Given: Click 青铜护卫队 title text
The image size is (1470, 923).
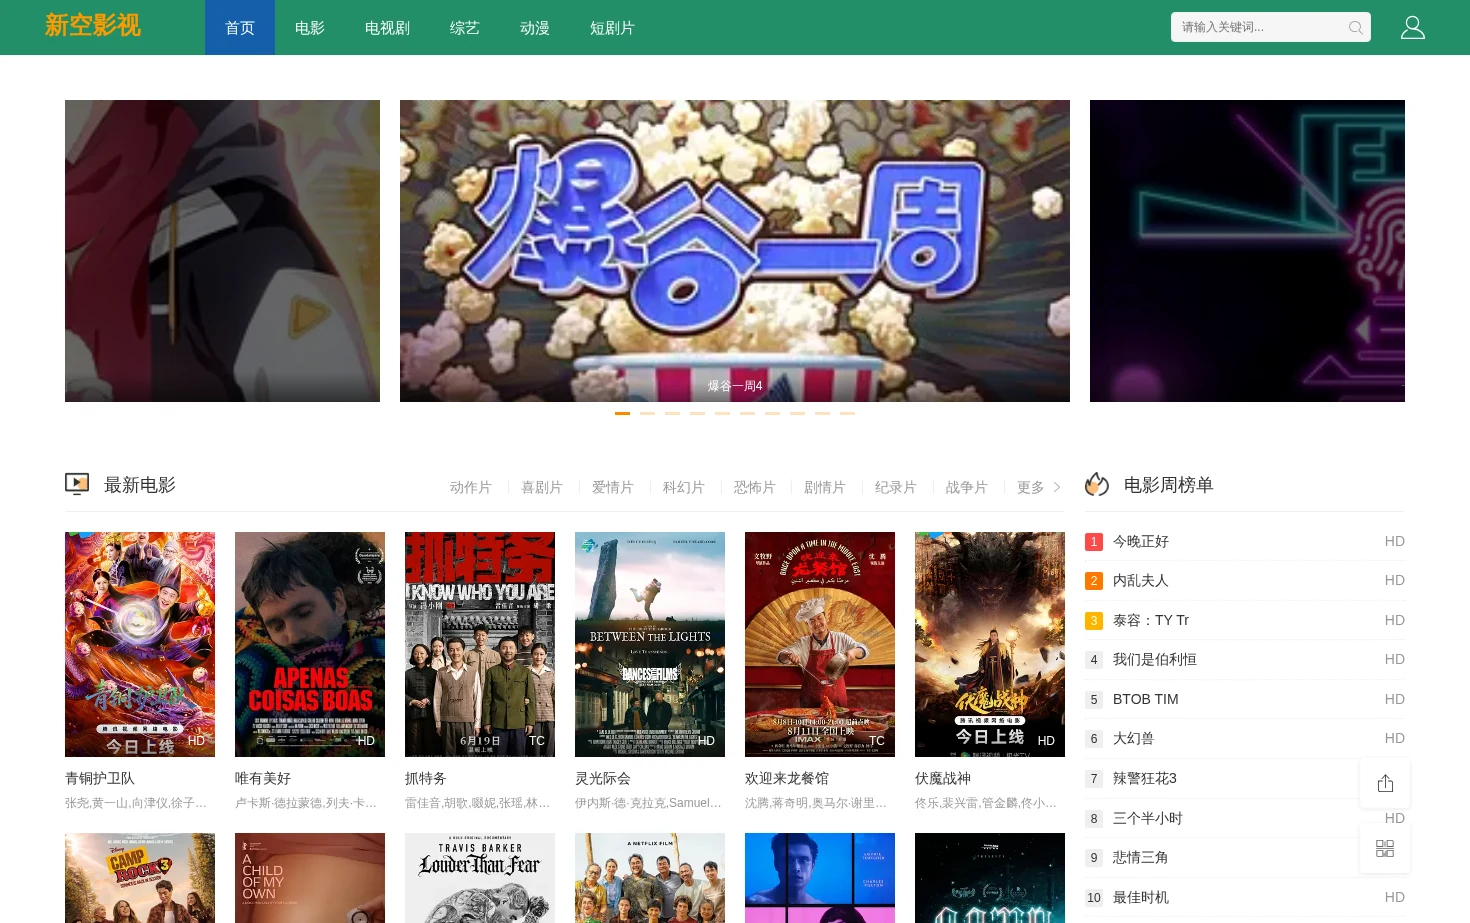Looking at the screenshot, I should tap(100, 778).
